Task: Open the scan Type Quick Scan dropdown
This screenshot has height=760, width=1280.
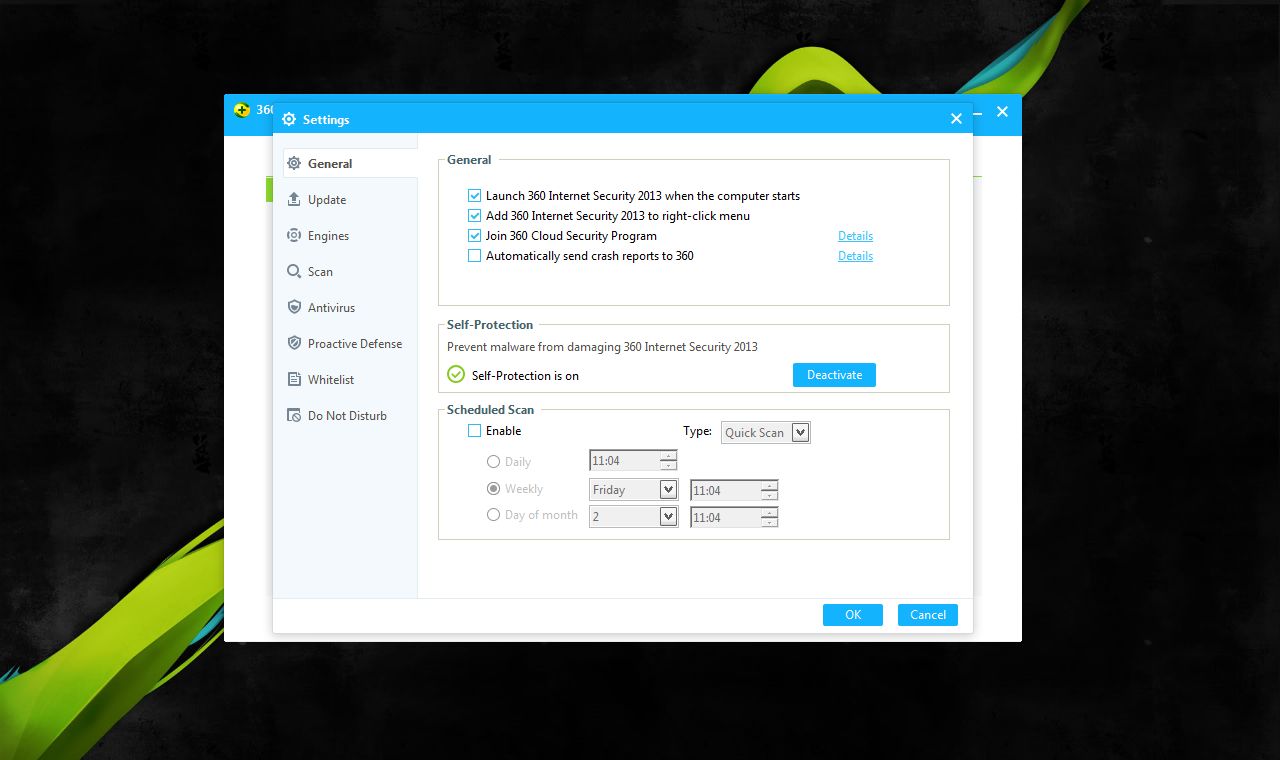Action: click(765, 432)
